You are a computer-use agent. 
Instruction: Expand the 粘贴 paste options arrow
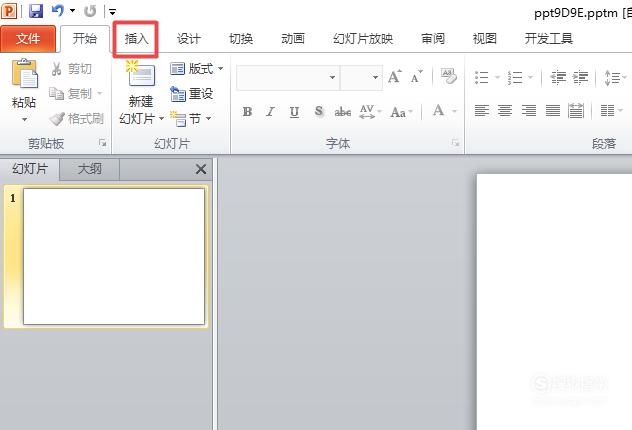coord(24,119)
